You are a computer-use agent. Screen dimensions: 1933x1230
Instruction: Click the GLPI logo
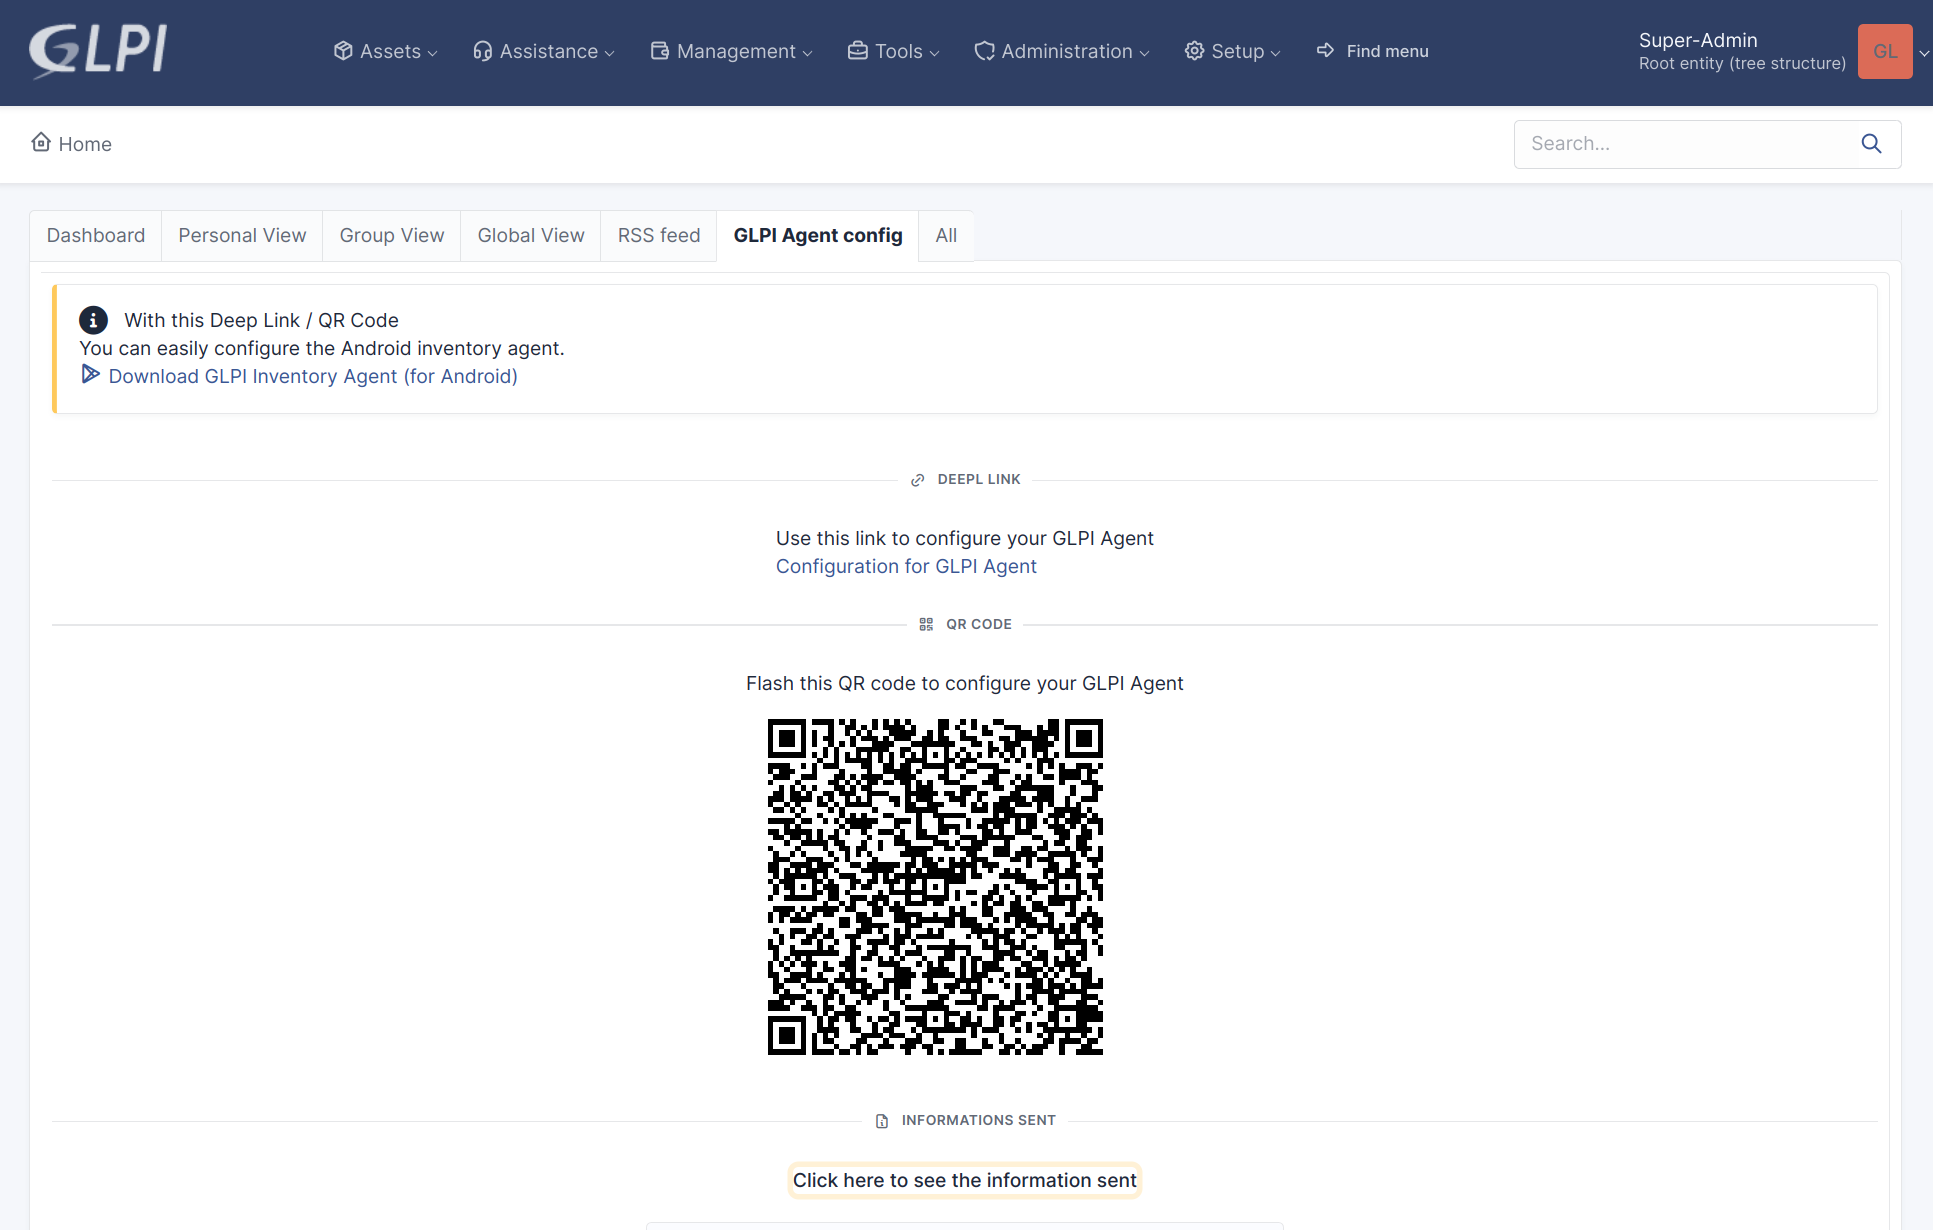tap(98, 50)
